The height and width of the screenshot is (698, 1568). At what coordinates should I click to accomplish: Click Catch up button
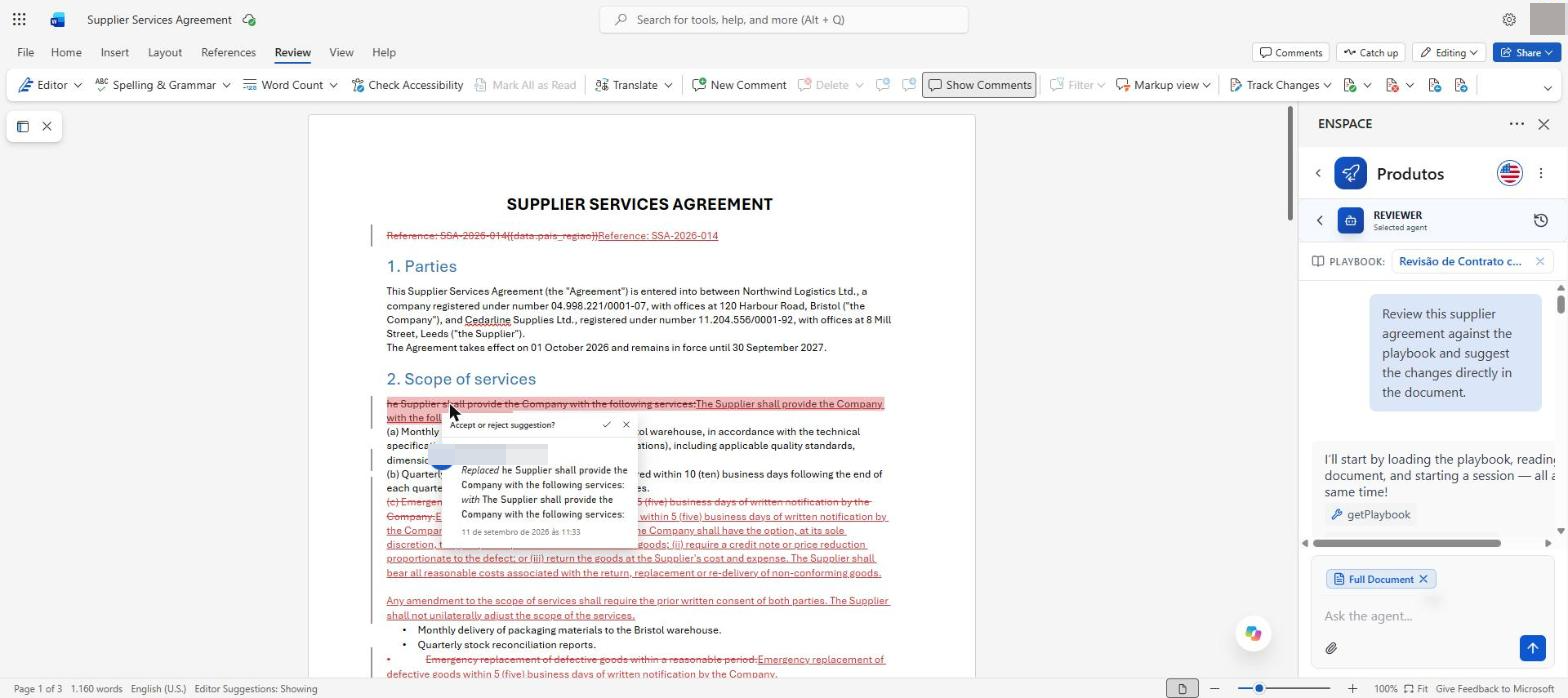(1370, 52)
